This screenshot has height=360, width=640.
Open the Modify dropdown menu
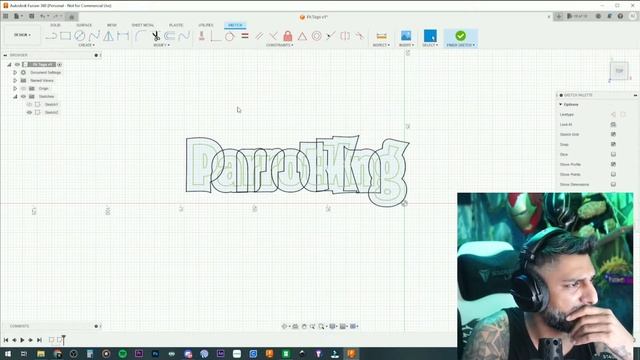(x=161, y=45)
